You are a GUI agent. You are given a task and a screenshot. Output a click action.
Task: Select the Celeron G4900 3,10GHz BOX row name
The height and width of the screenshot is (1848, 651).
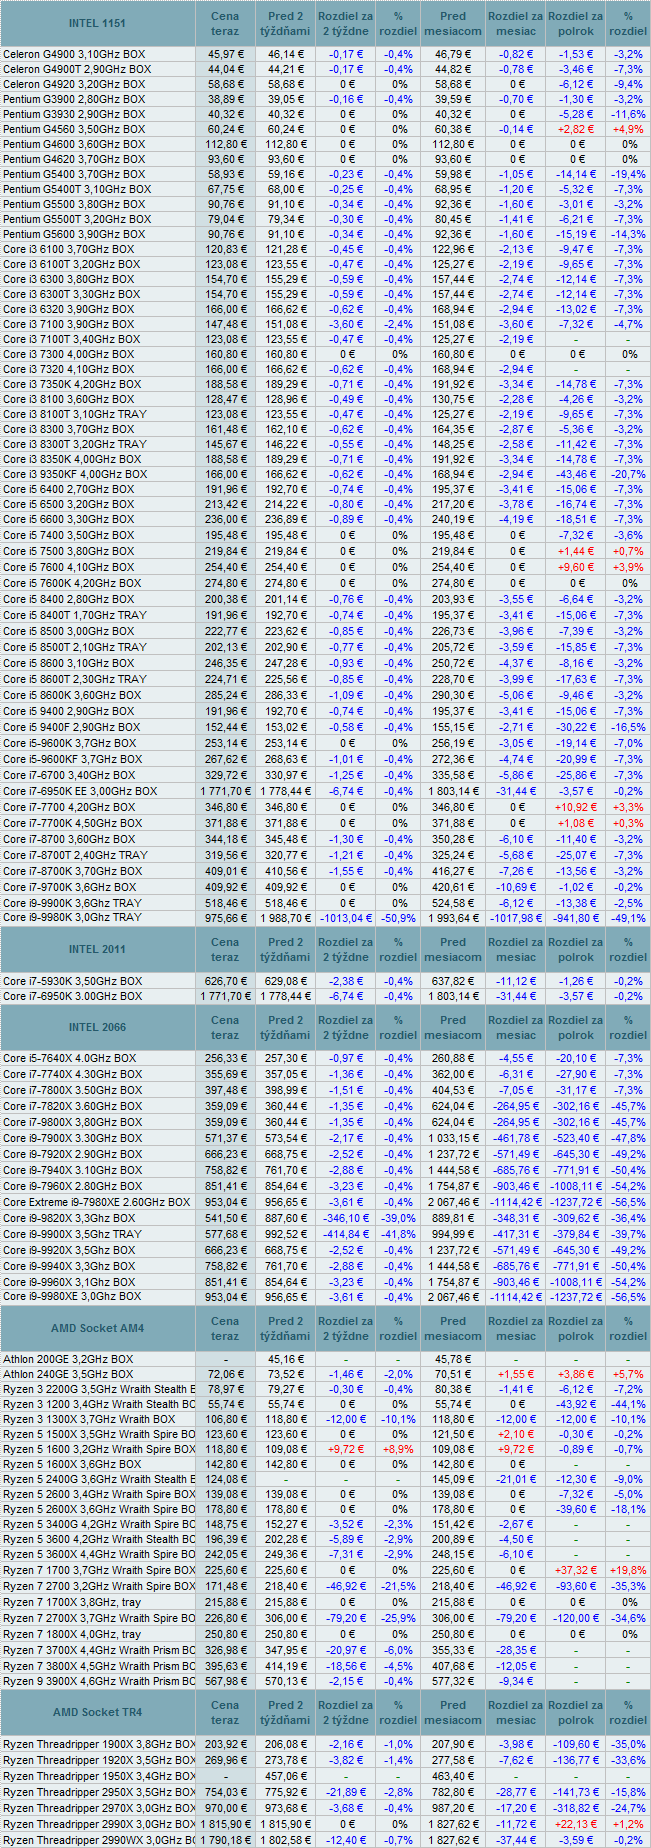(x=74, y=54)
